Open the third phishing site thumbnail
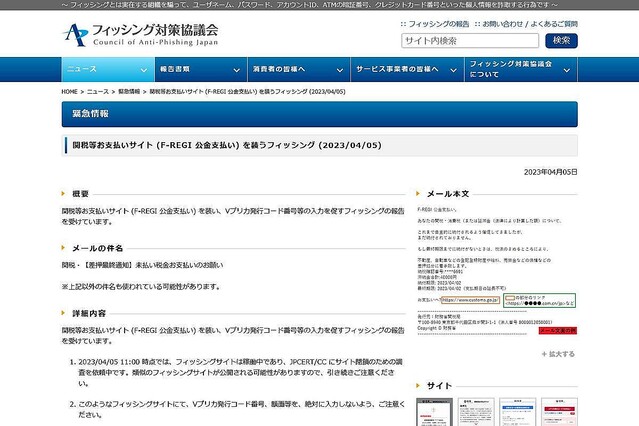 [x=518, y=412]
